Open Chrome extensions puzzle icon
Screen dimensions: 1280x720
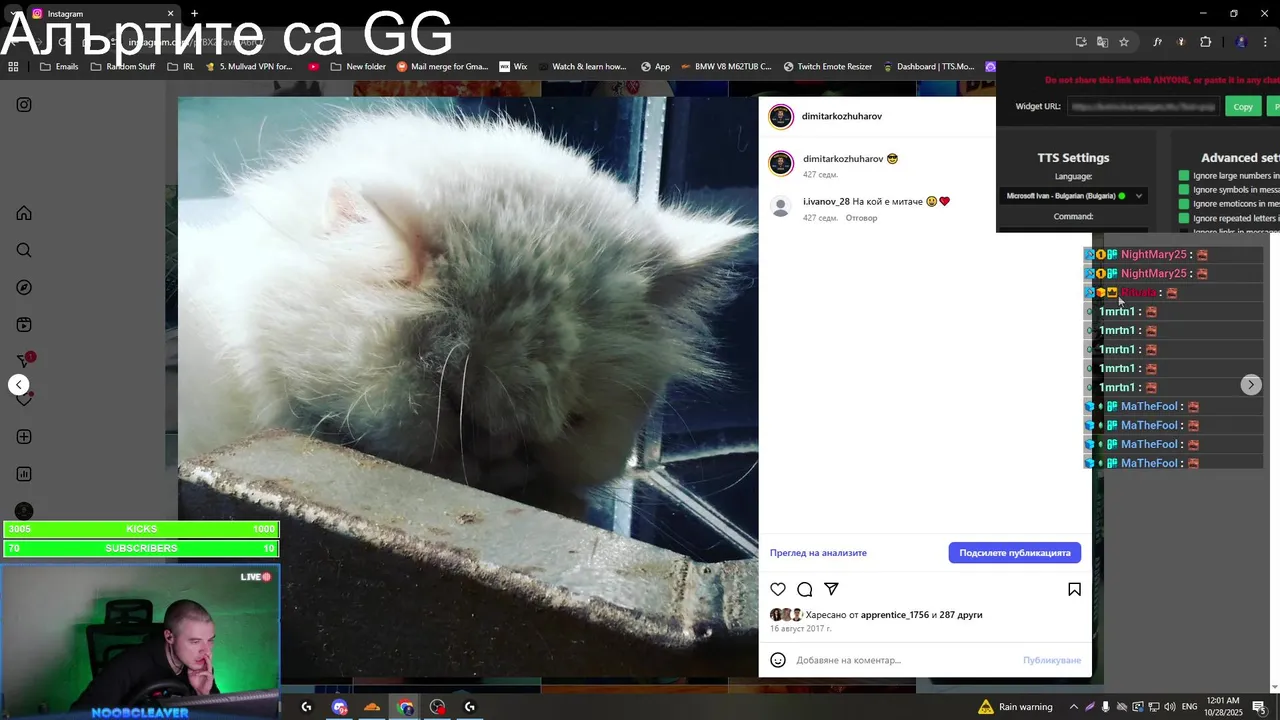click(x=1205, y=42)
